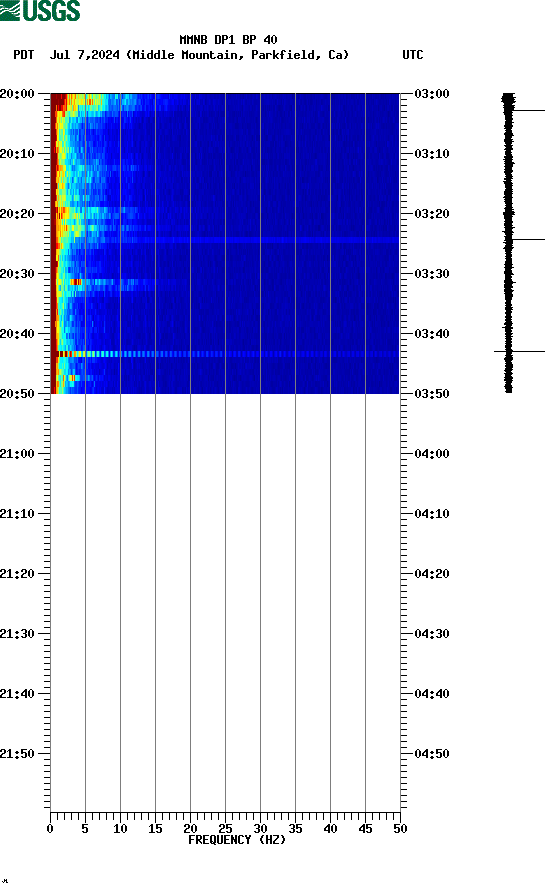This screenshot has width=552, height=892.
Task: Click the '21:10' PDT time label
Action: point(17,514)
